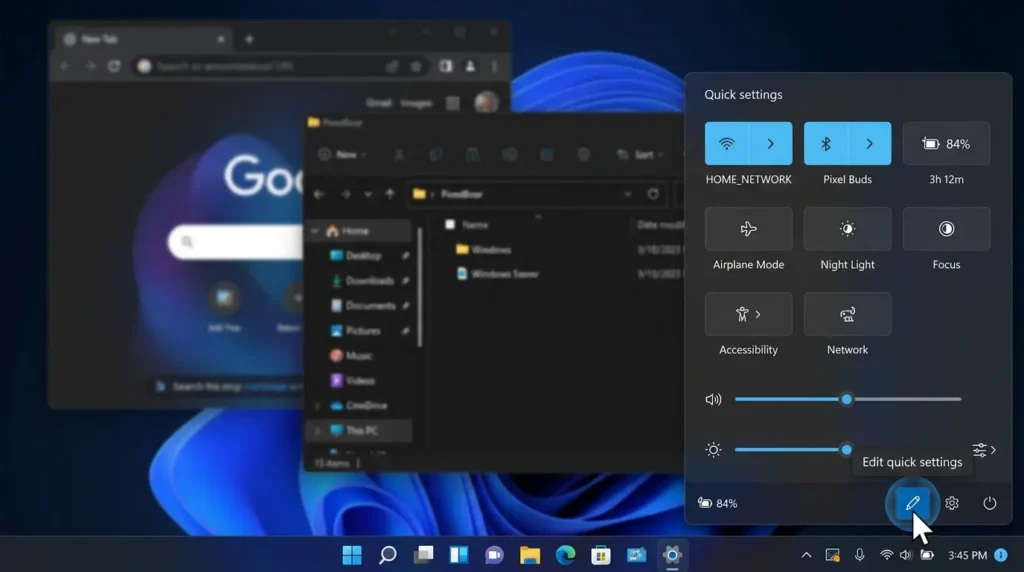Open Microsoft Store from taskbar
This screenshot has height=572, width=1024.
pos(601,555)
